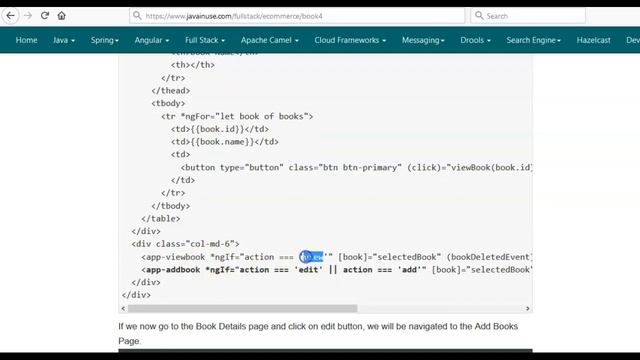Click the '</table>' closing tag line
Screen dimensions: 640x360
tap(161, 218)
